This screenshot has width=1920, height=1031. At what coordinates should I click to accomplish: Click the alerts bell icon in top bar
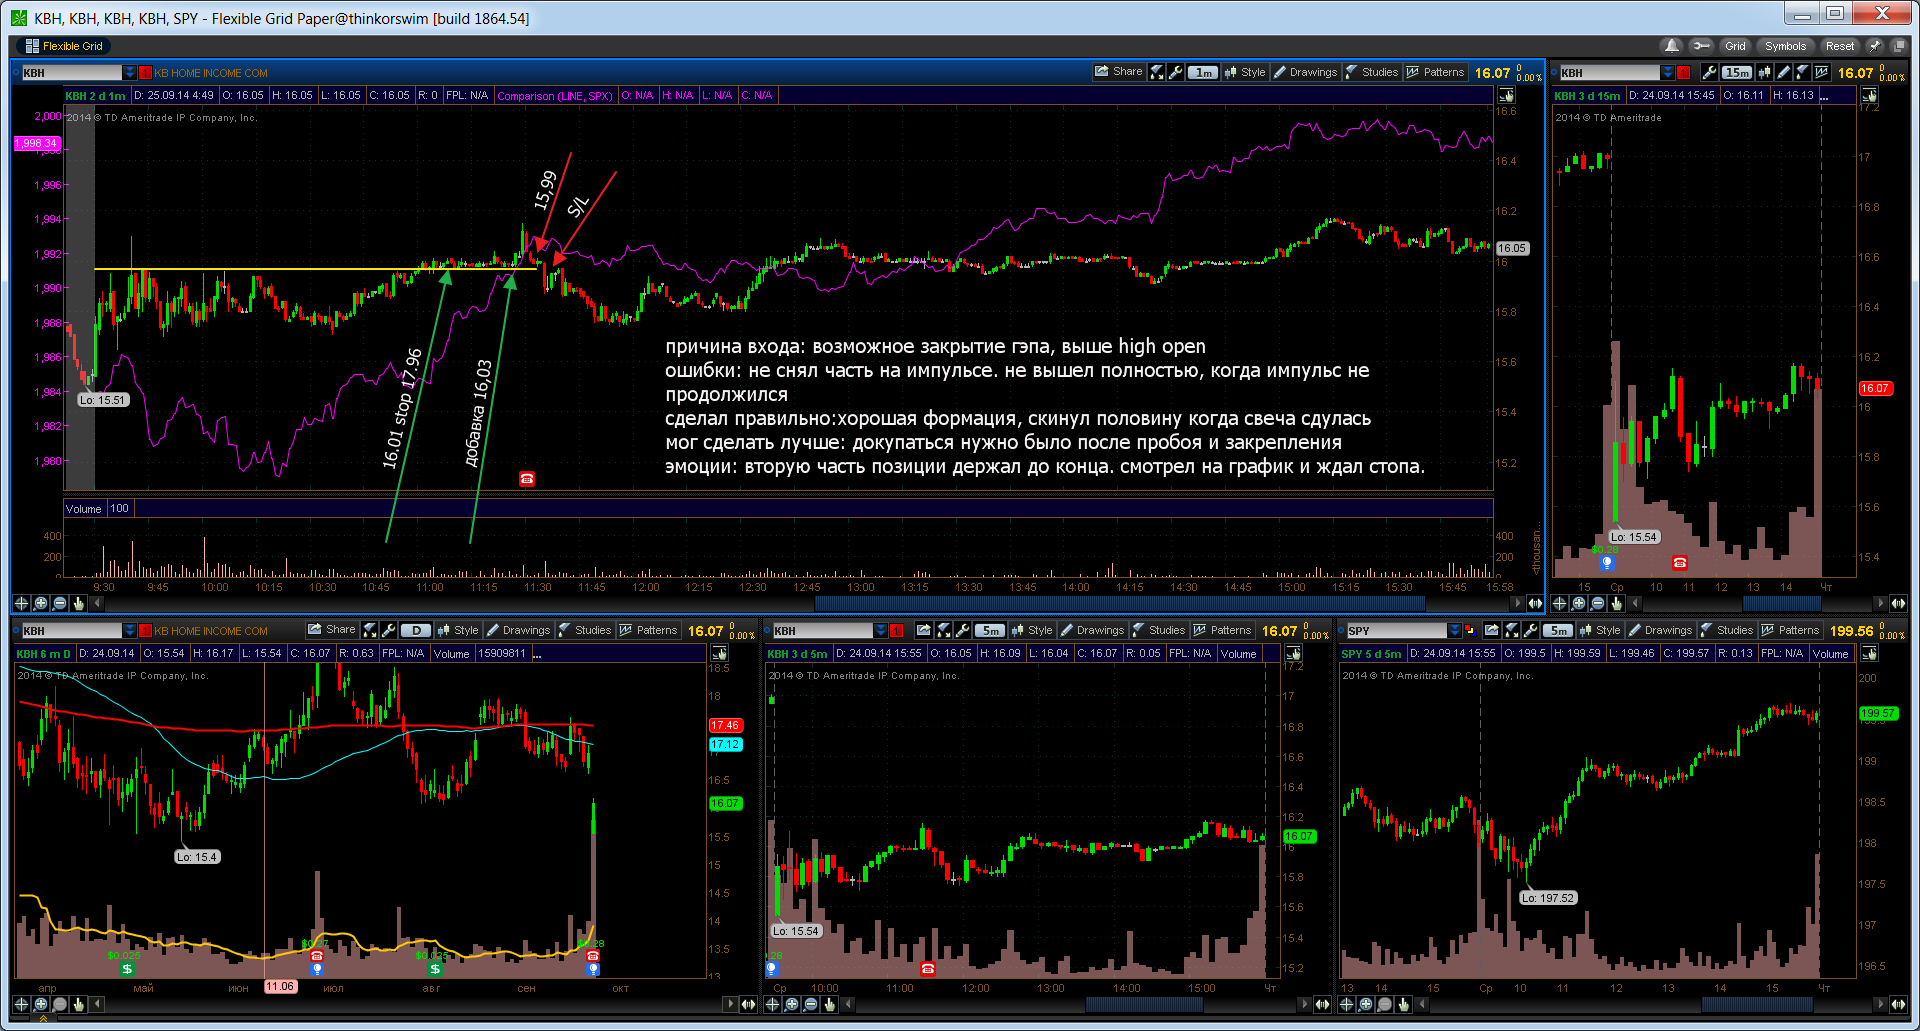1671,46
